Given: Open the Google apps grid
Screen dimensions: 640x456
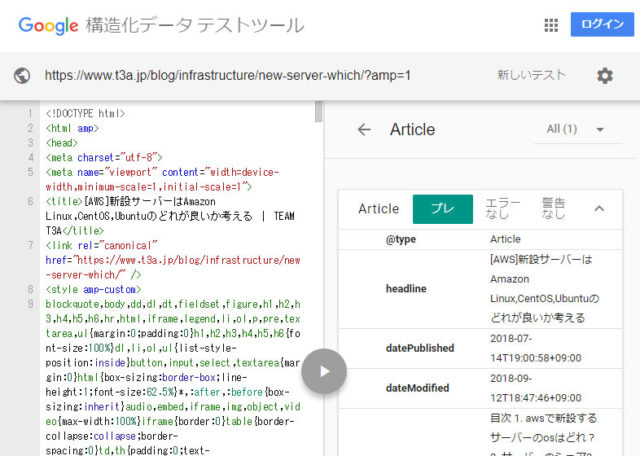Looking at the screenshot, I should click(551, 25).
